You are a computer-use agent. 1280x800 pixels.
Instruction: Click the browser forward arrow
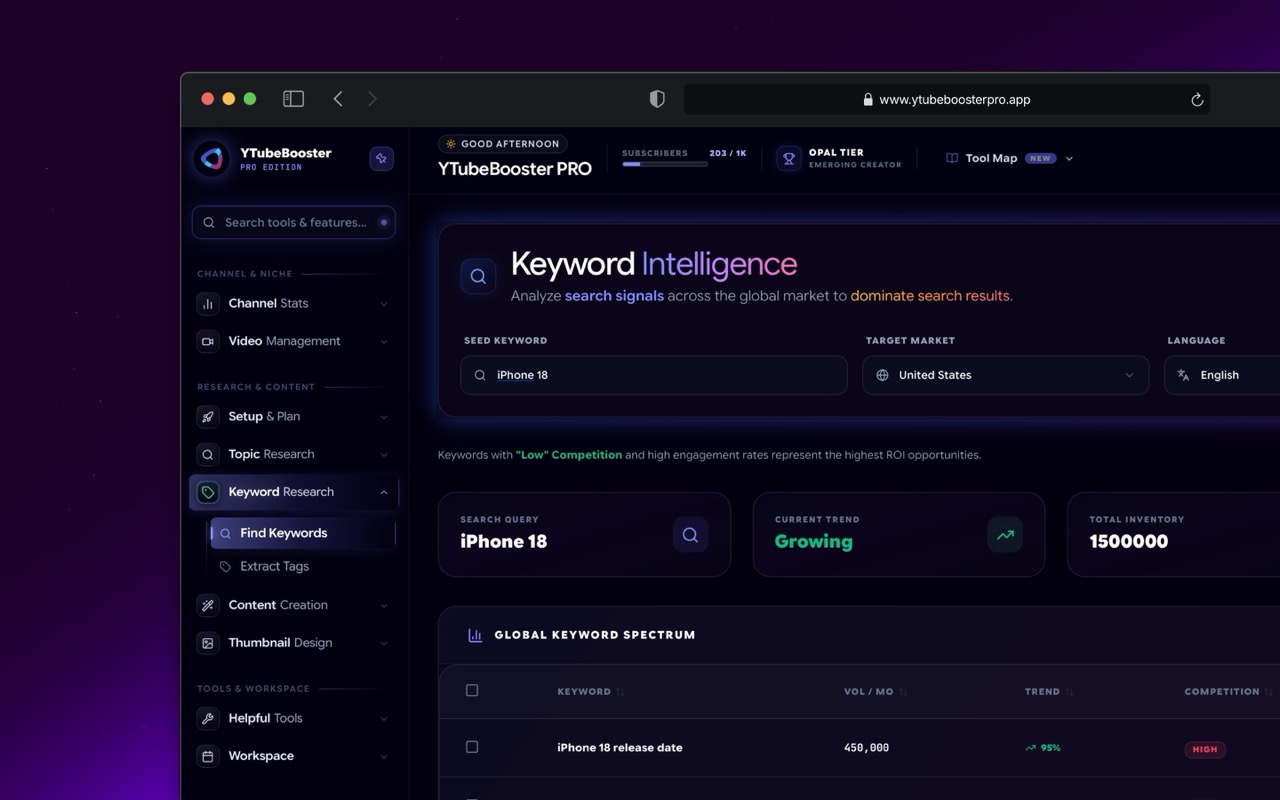click(x=372, y=99)
